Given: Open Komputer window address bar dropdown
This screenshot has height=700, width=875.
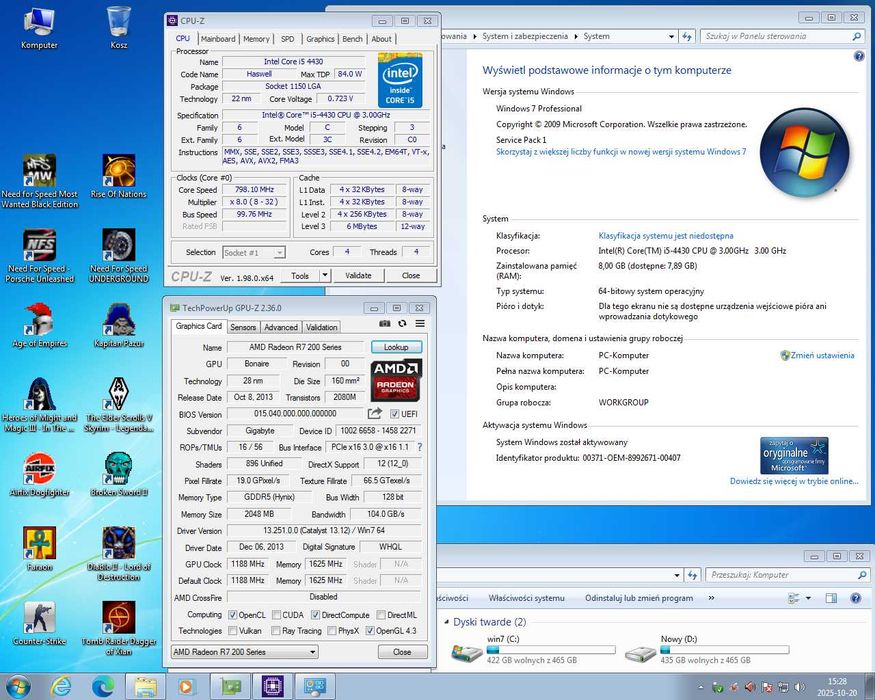Looking at the screenshot, I should click(x=677, y=574).
